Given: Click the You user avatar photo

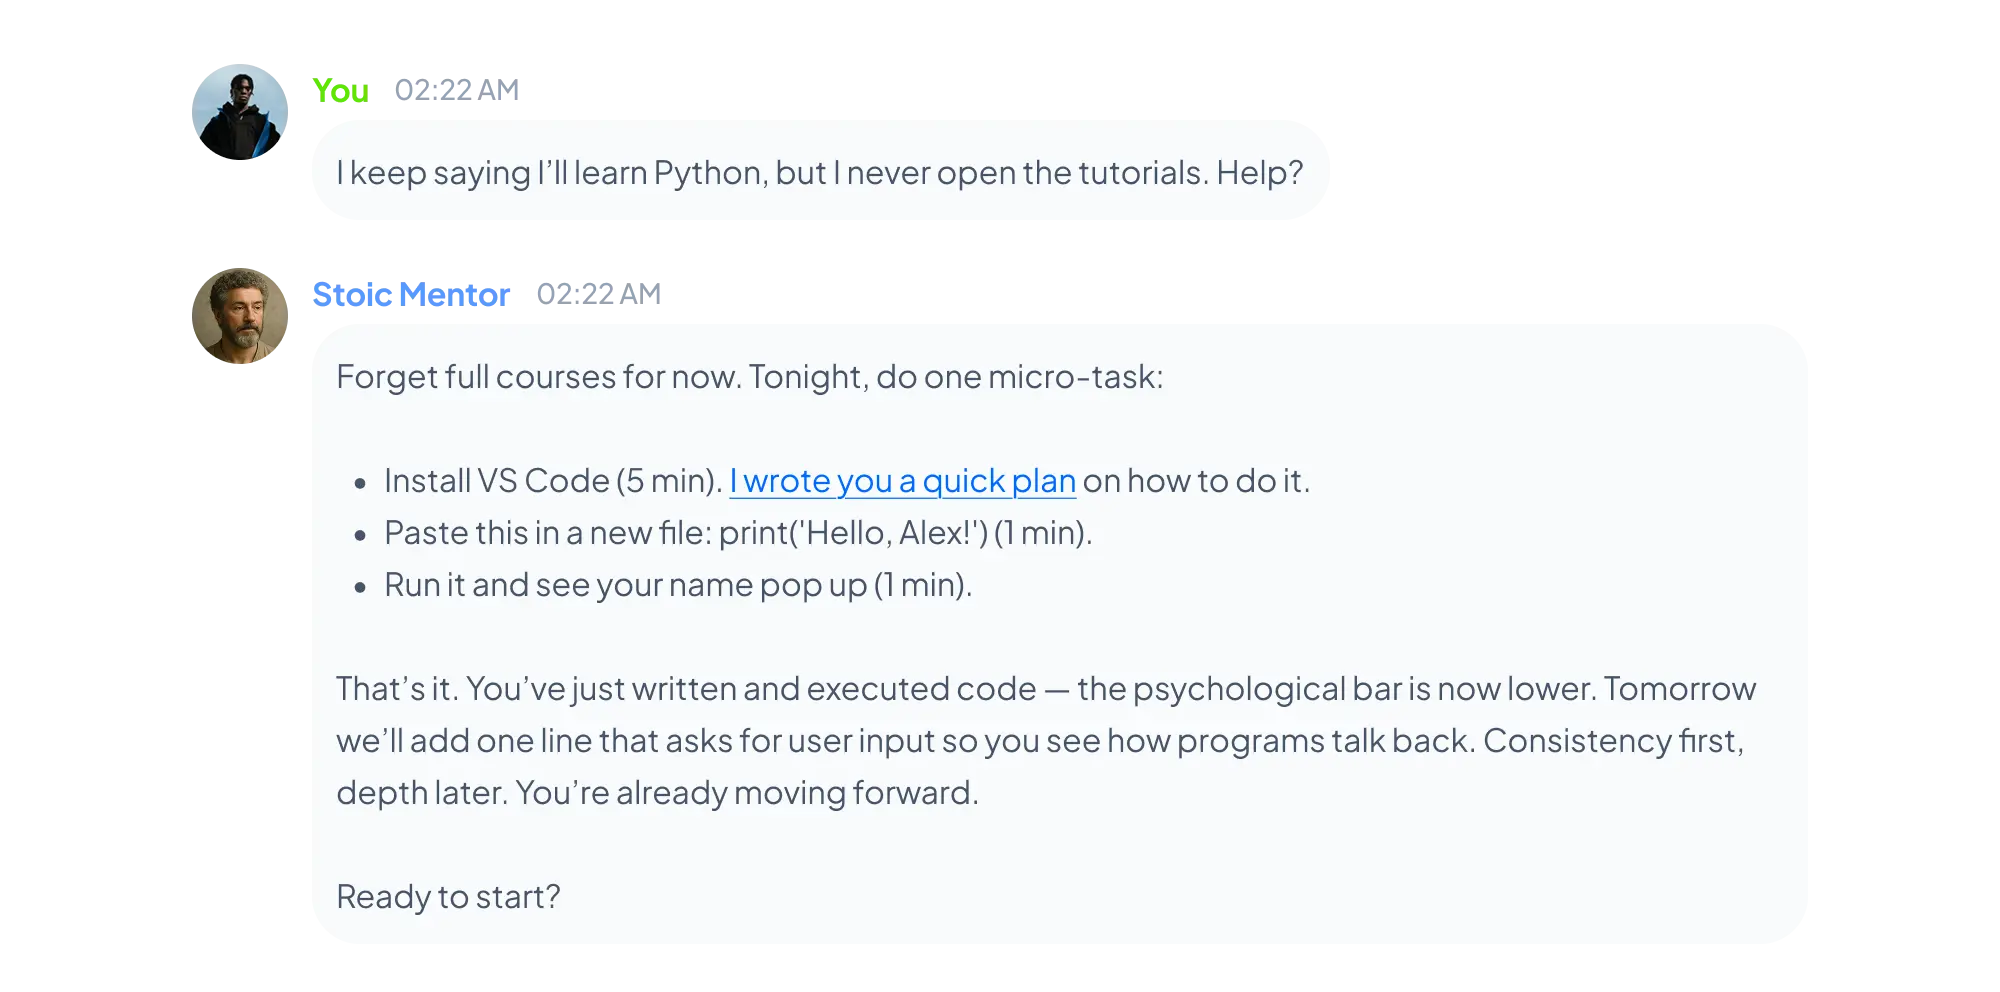Looking at the screenshot, I should [240, 112].
